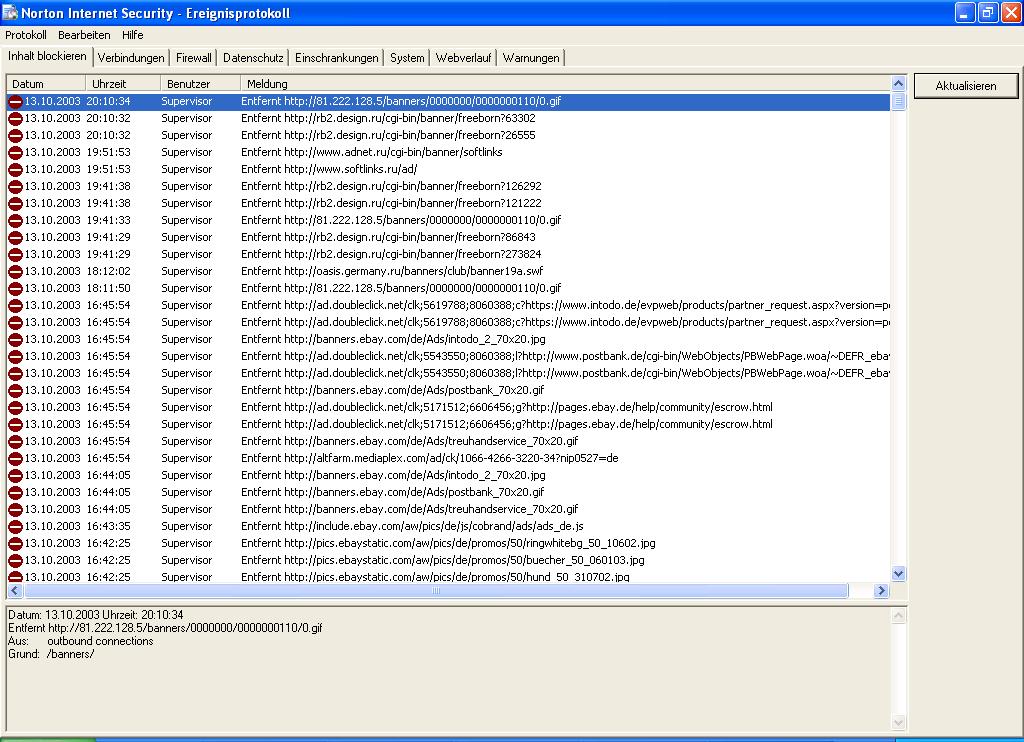The image size is (1024, 742).
Task: Click blocked icon on www.softlinks.ru/ad/ row
Action: coord(15,170)
